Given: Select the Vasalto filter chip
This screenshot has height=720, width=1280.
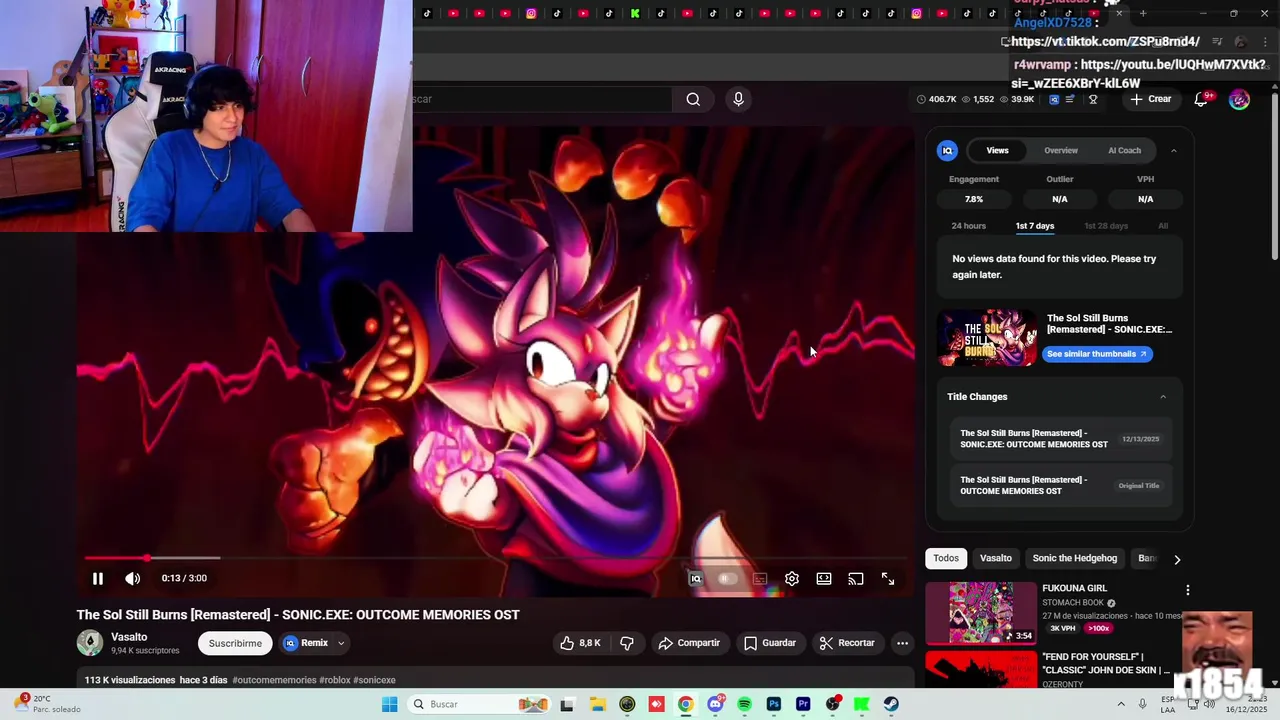Looking at the screenshot, I should pyautogui.click(x=996, y=558).
